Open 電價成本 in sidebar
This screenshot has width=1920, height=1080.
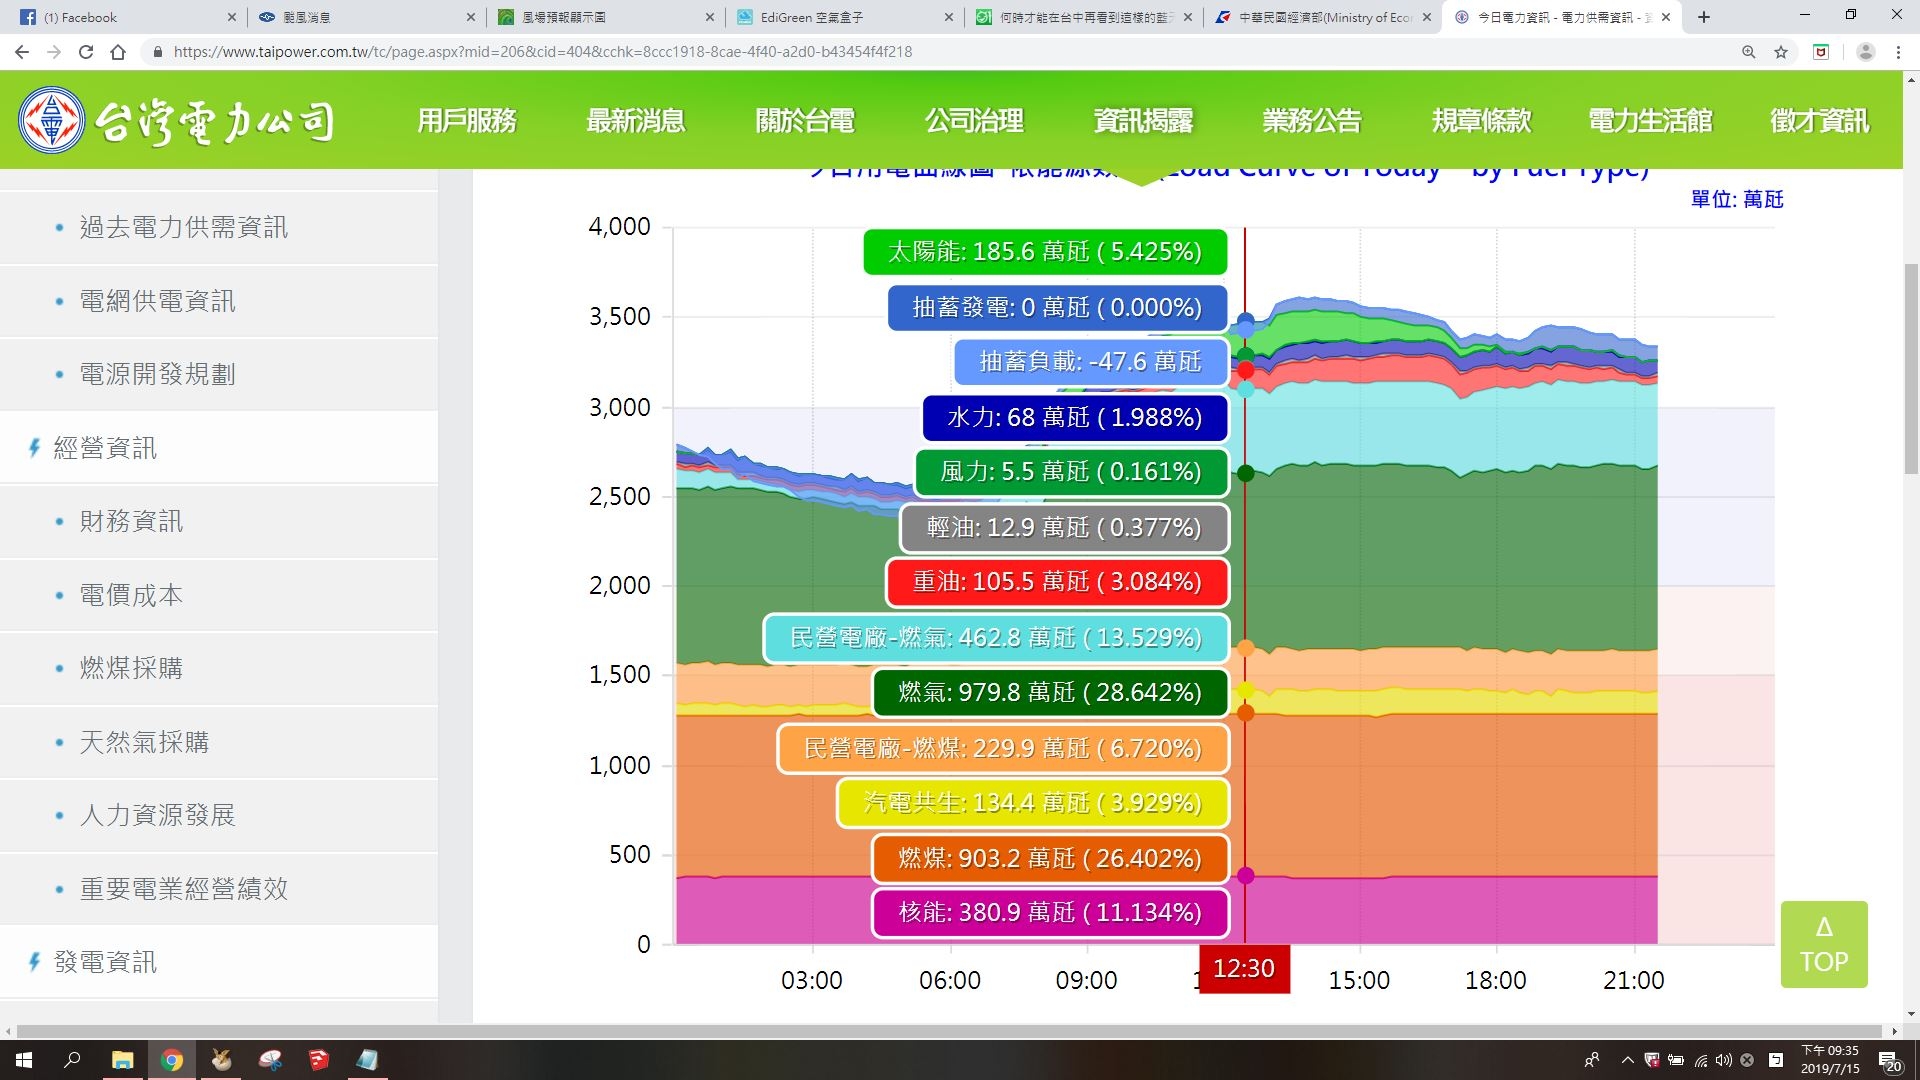pyautogui.click(x=219, y=595)
